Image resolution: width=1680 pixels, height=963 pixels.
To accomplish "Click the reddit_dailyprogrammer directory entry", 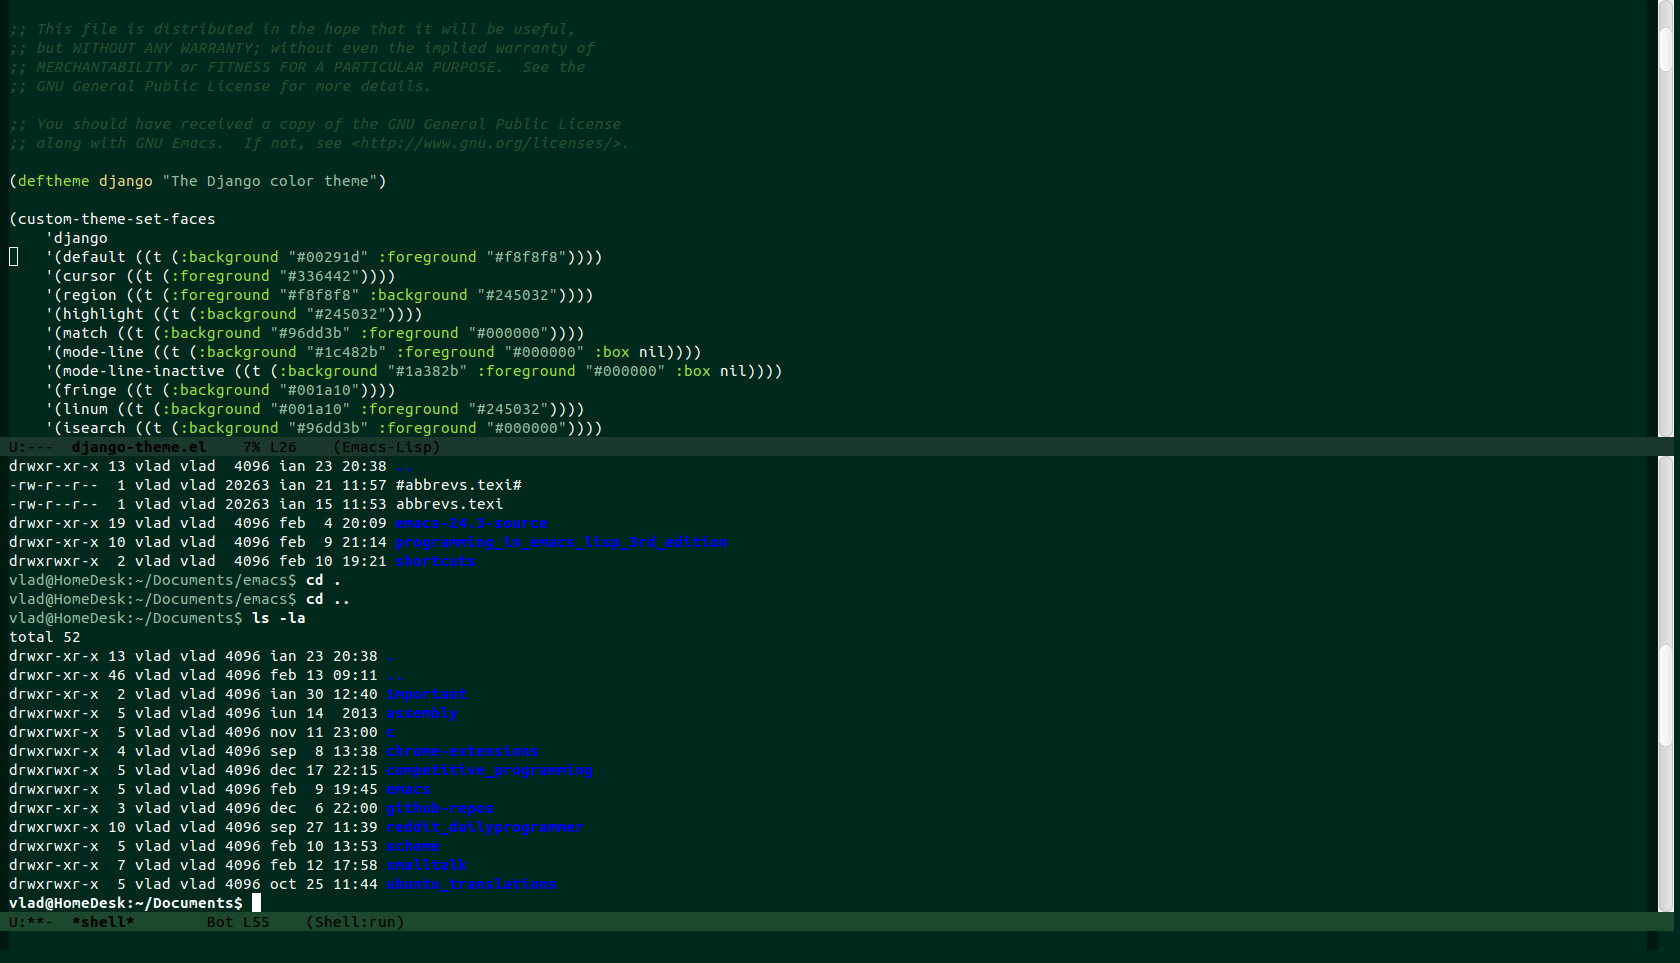I will click(x=484, y=827).
